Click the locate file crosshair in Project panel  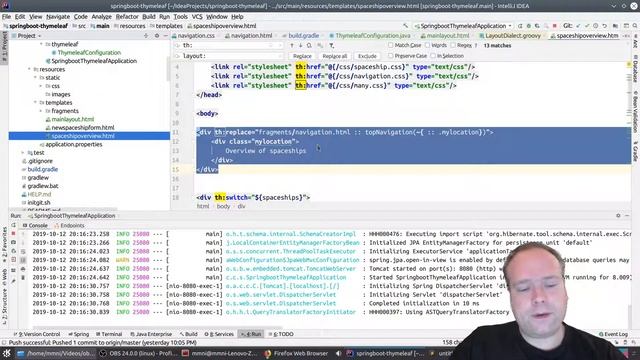(x=146, y=36)
